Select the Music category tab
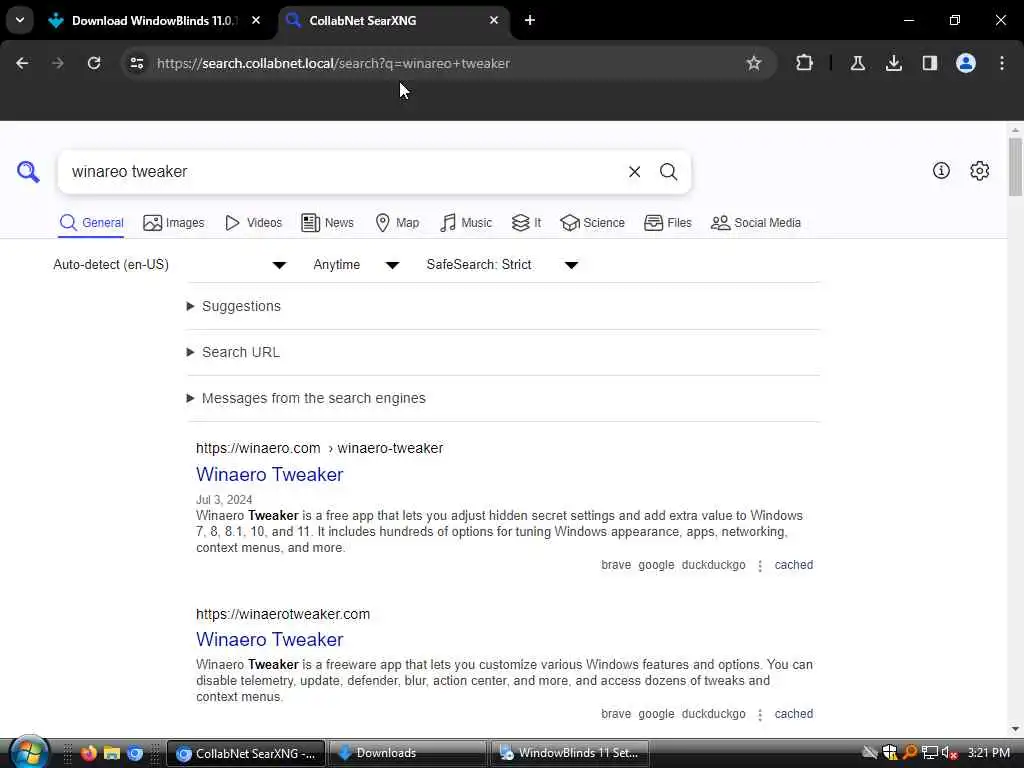The image size is (1024, 768). coord(466,223)
